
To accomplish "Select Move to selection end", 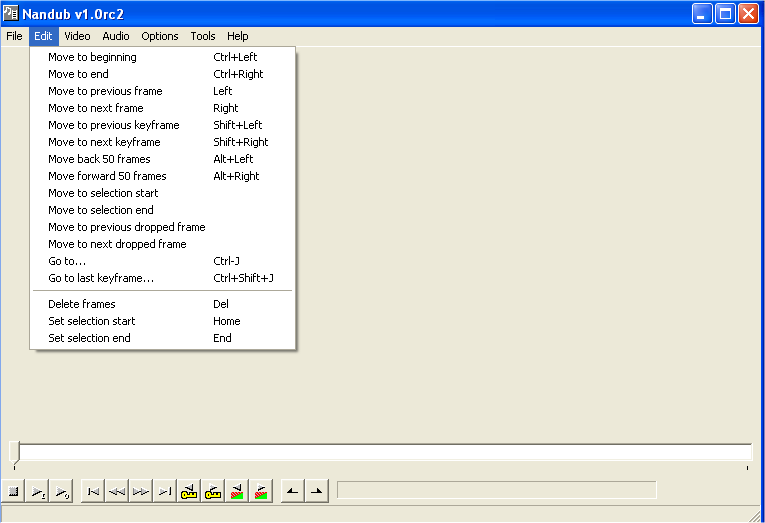I will [162, 210].
